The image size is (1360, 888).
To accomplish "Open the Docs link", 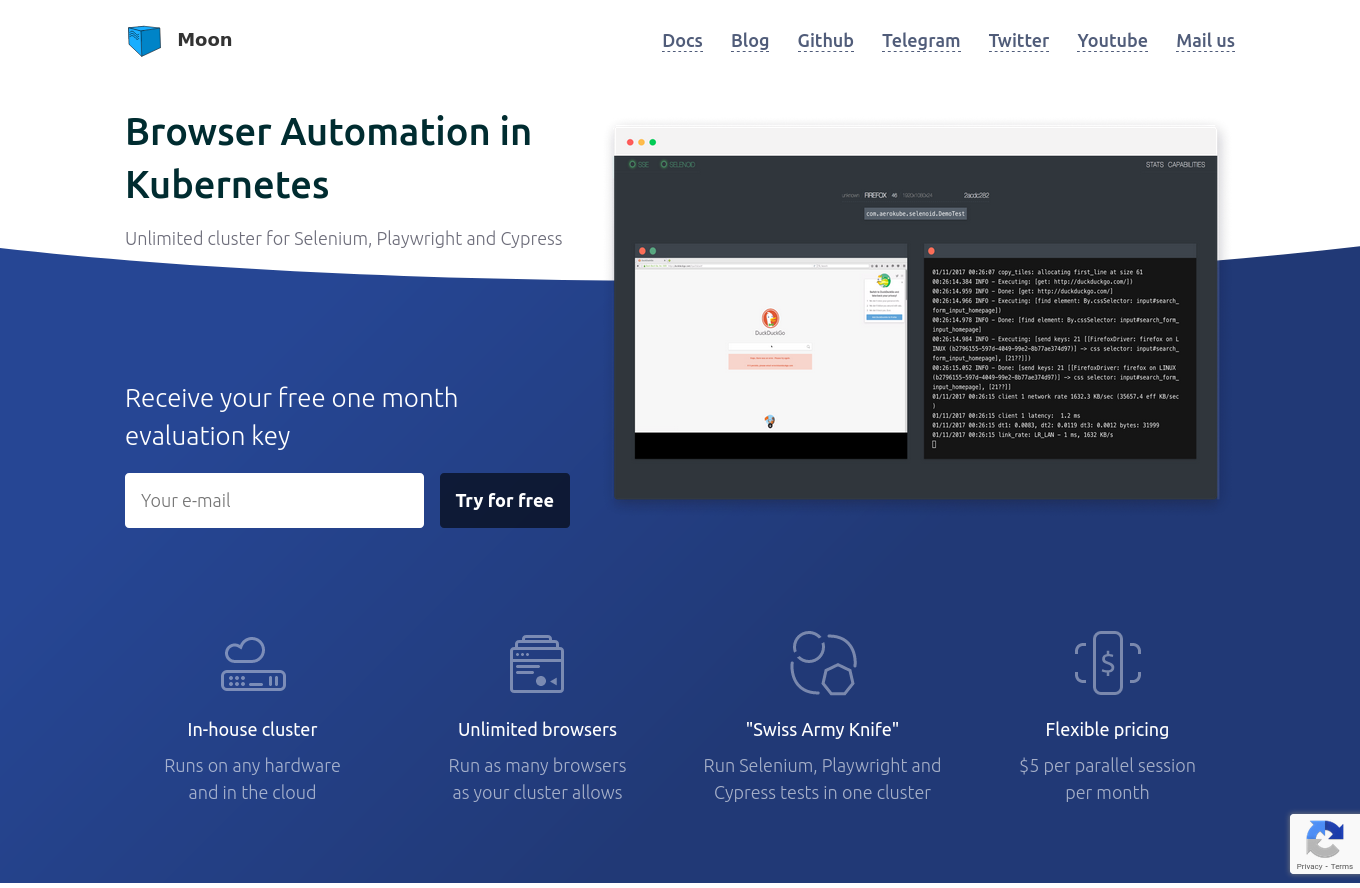I will point(682,41).
